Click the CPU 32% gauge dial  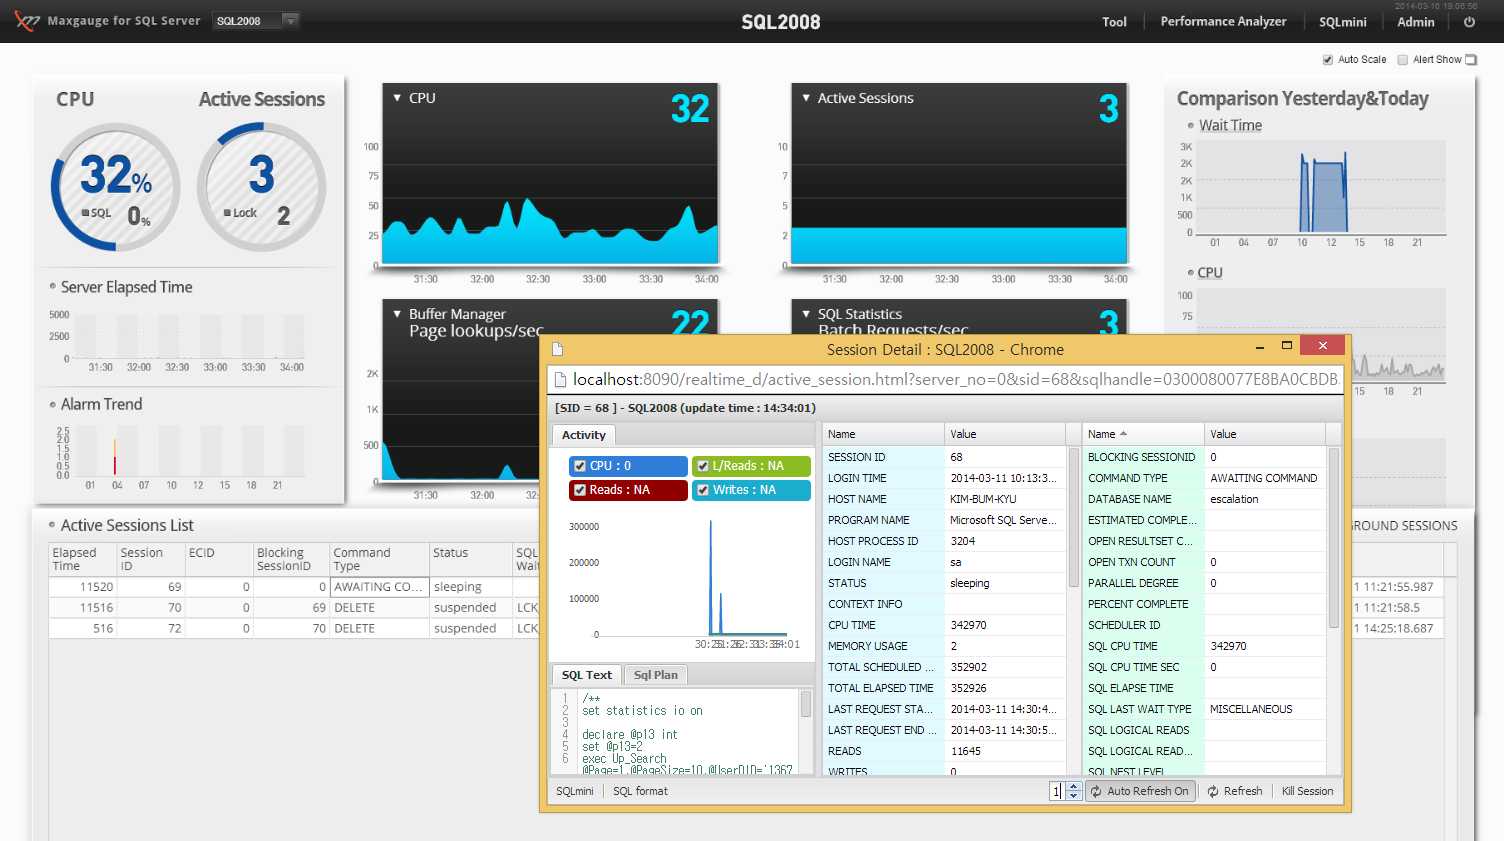(116, 187)
